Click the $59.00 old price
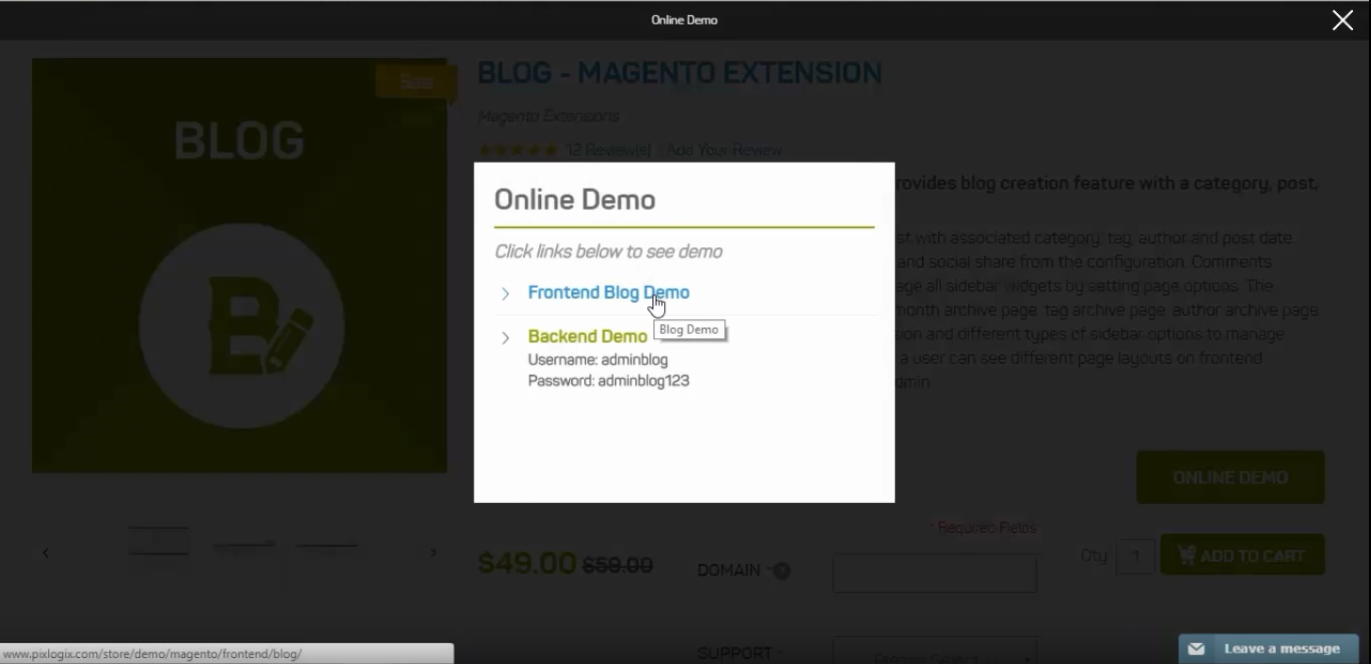The width and height of the screenshot is (1371, 664). [x=618, y=565]
